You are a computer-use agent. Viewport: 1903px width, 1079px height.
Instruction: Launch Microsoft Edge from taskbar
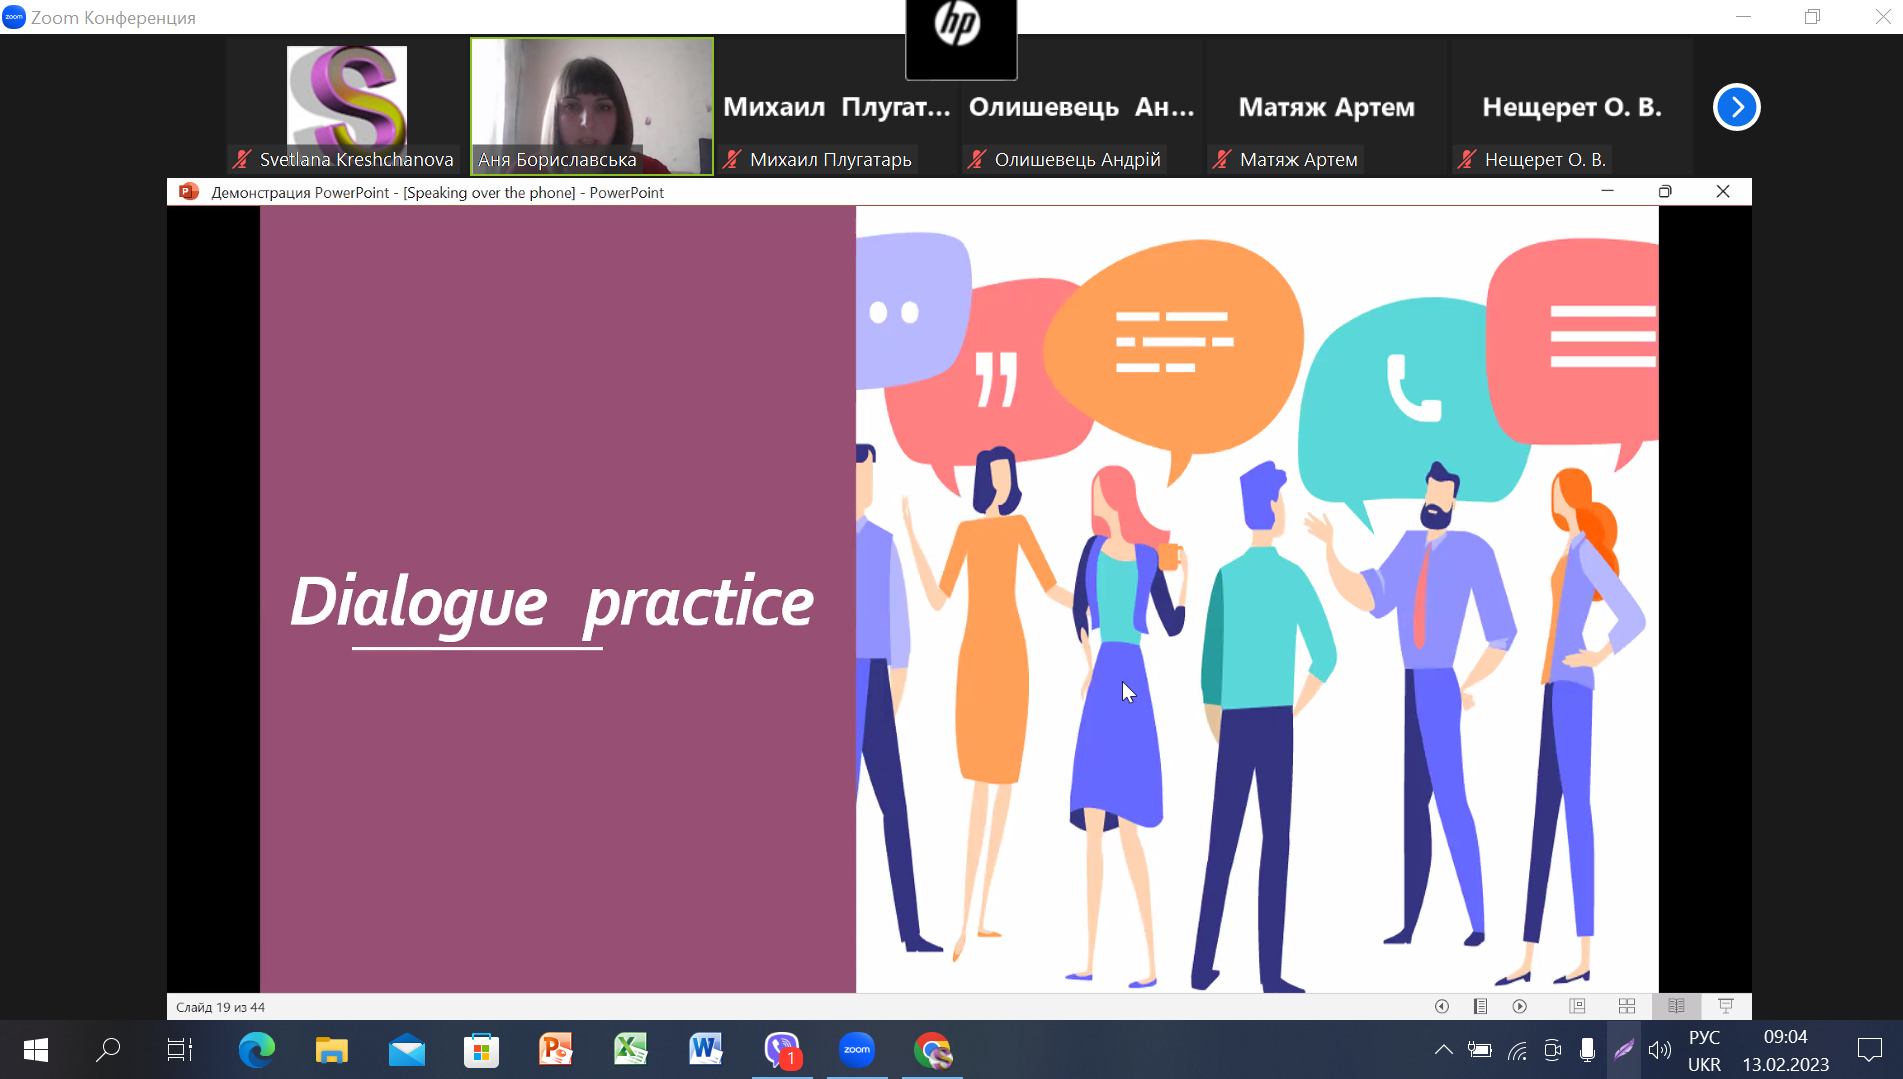tap(257, 1050)
